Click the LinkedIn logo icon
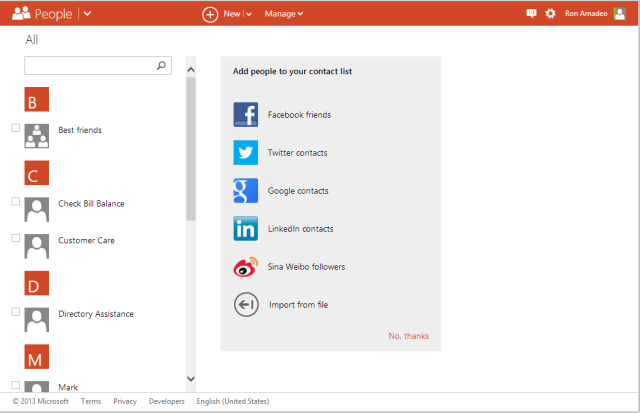Image resolution: width=640 pixels, height=413 pixels. (x=246, y=229)
